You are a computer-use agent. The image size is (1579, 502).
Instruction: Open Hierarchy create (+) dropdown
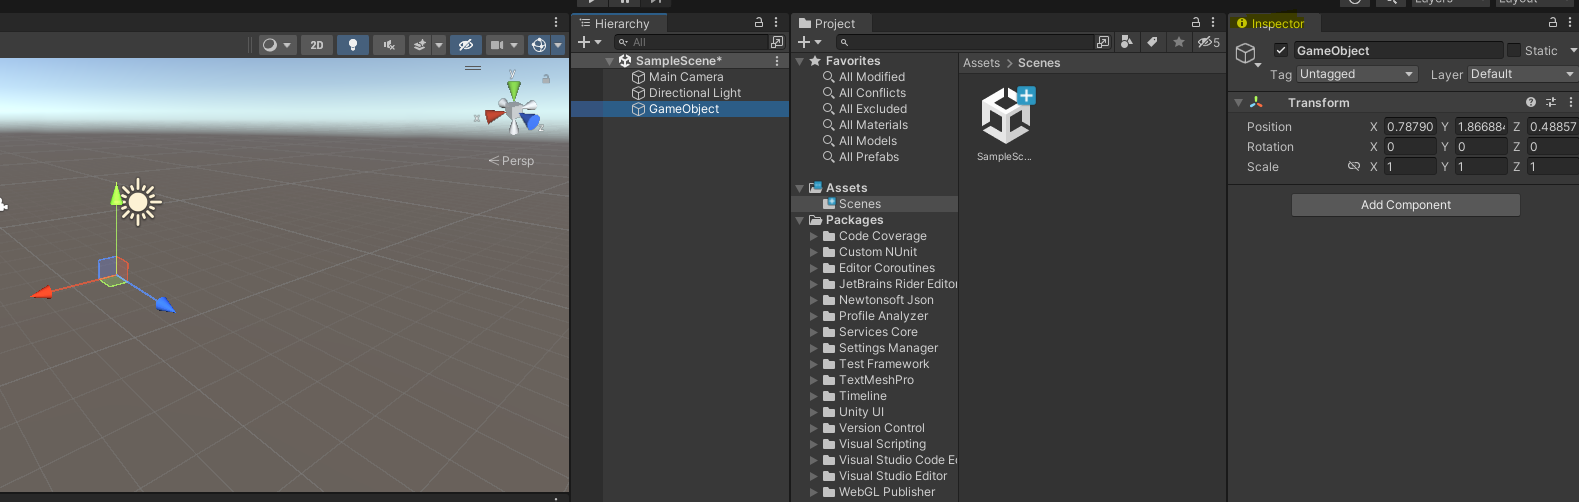click(x=589, y=42)
